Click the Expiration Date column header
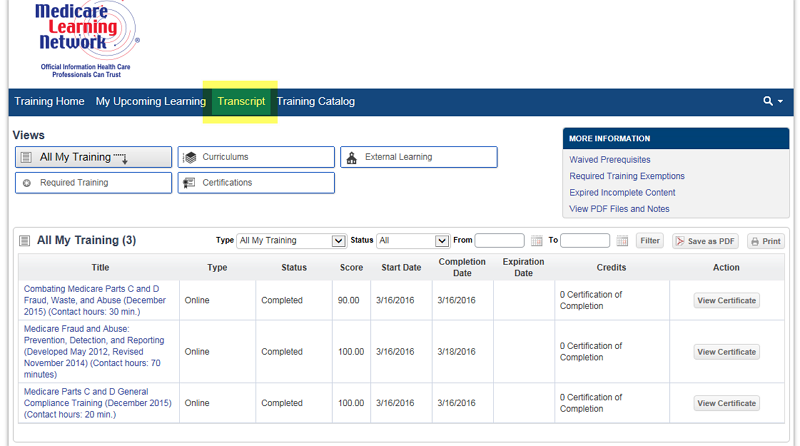Screen dimensions: 800x446 tap(523, 267)
